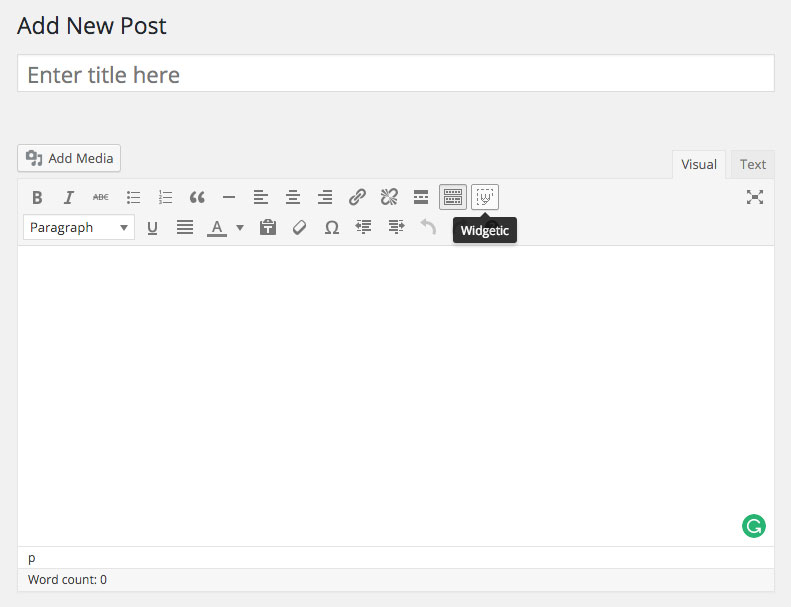The image size is (791, 607).
Task: Toggle paste as text
Action: coord(268,228)
